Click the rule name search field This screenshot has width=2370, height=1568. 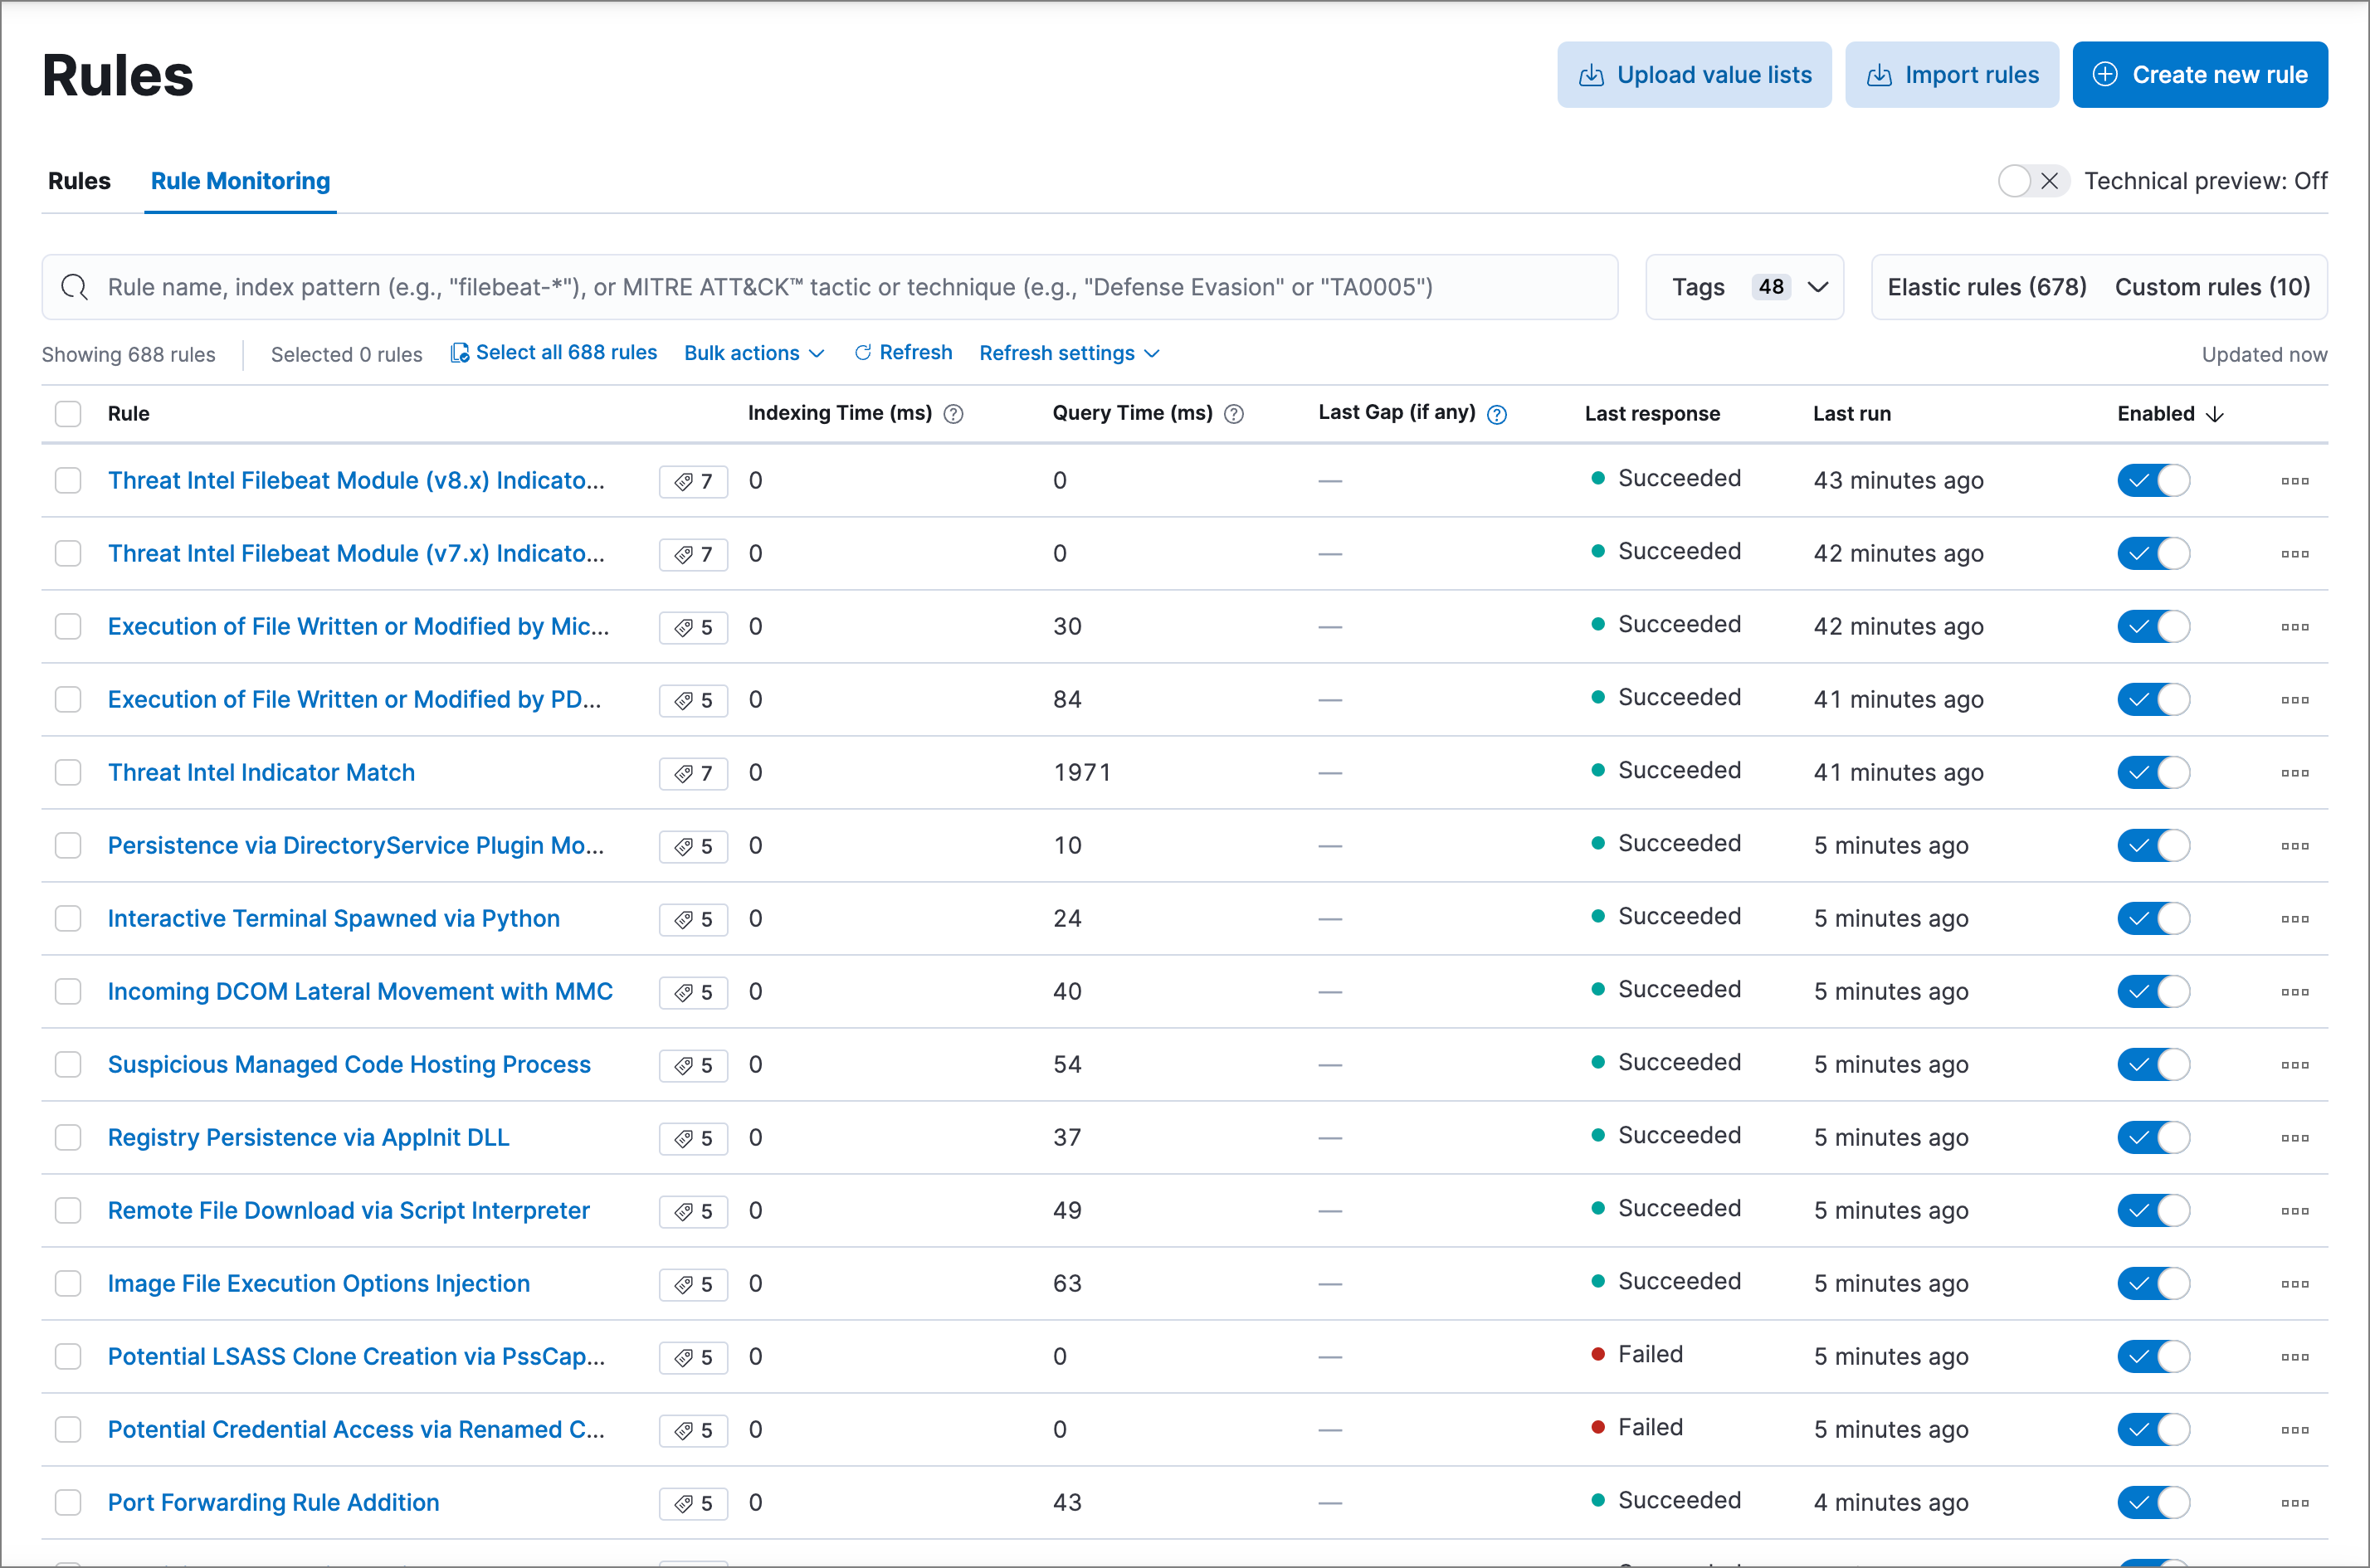click(830, 287)
